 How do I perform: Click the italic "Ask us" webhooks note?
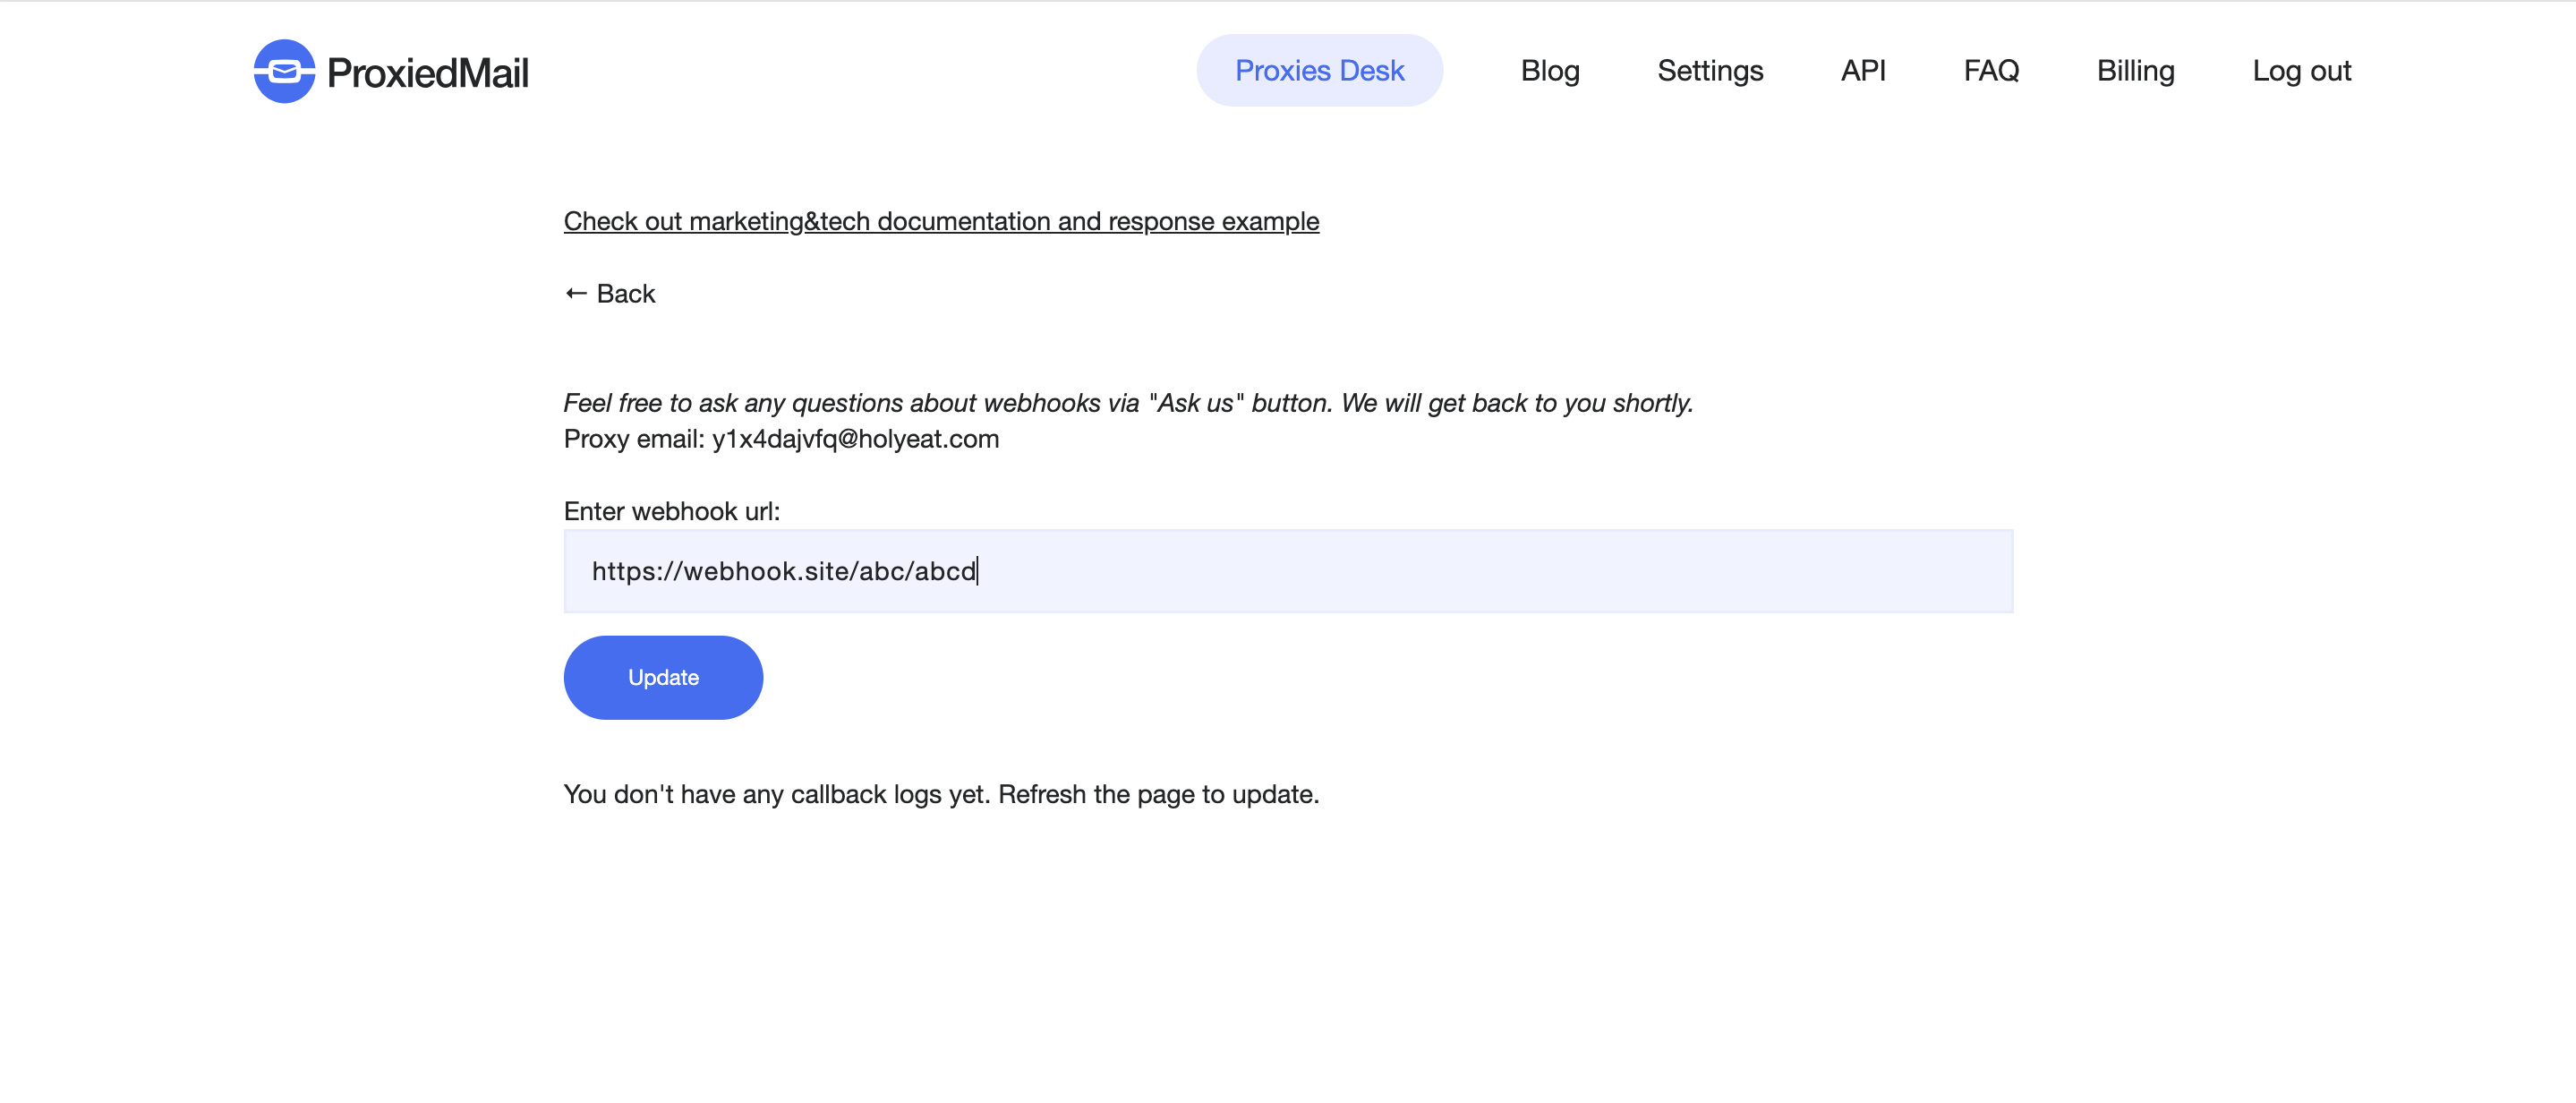[1127, 403]
